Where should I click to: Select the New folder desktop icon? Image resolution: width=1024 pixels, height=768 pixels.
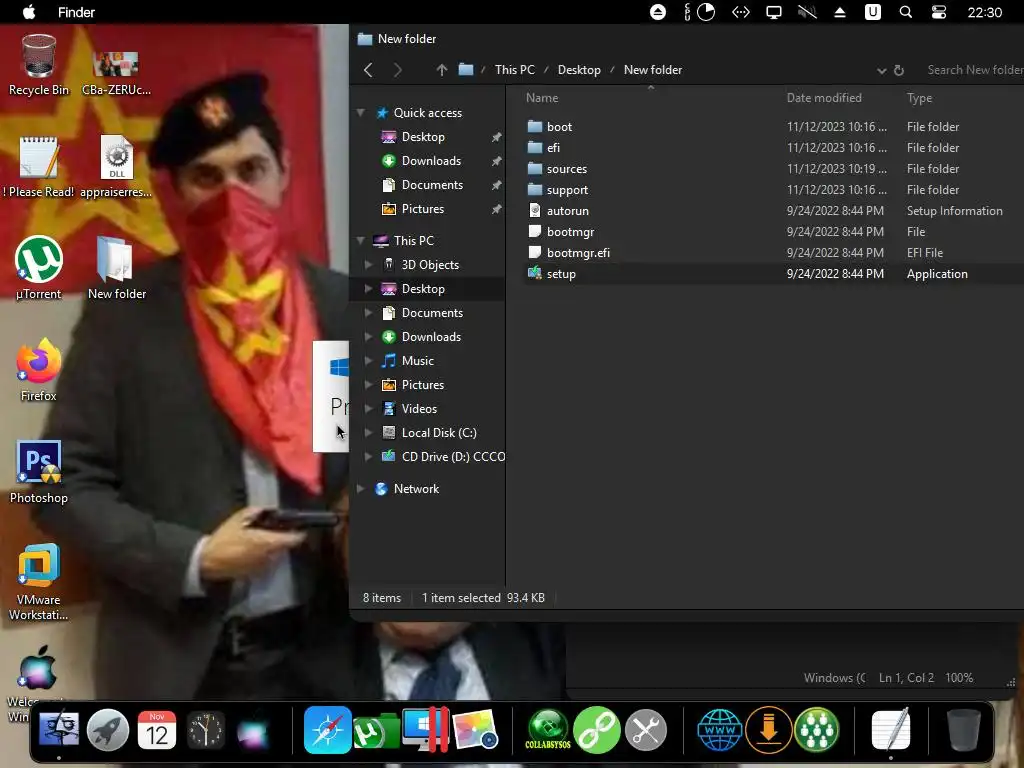(x=116, y=268)
